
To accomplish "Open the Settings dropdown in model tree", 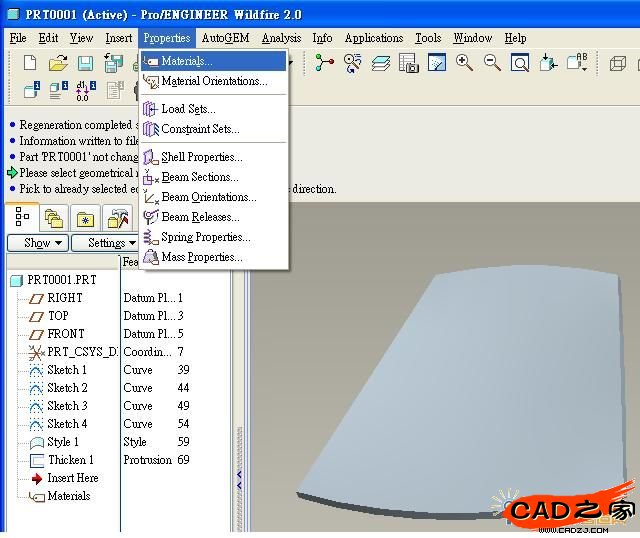I will tap(108, 243).
